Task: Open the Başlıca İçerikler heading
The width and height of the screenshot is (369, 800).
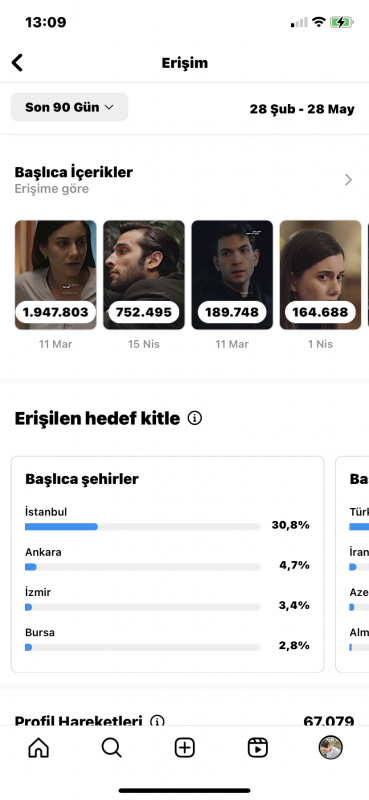Action: pyautogui.click(x=73, y=172)
